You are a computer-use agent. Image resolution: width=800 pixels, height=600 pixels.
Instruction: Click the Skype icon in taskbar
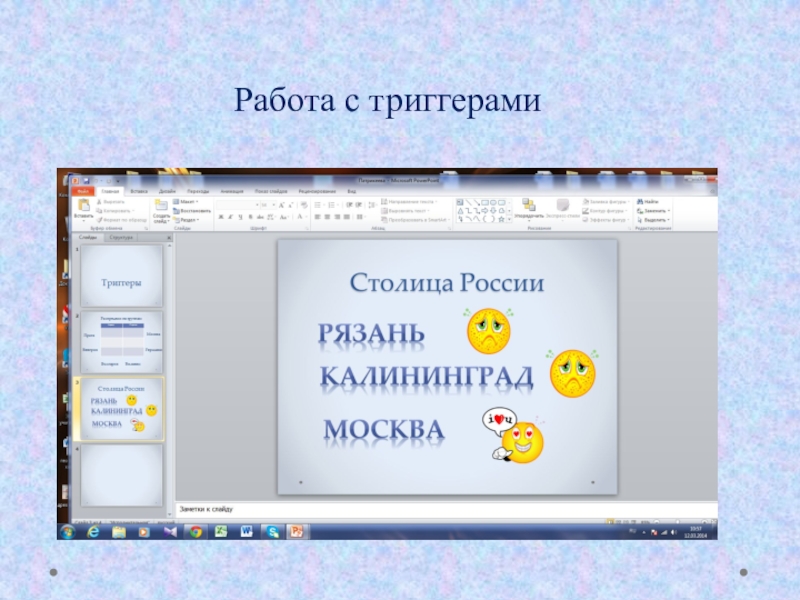(x=270, y=532)
